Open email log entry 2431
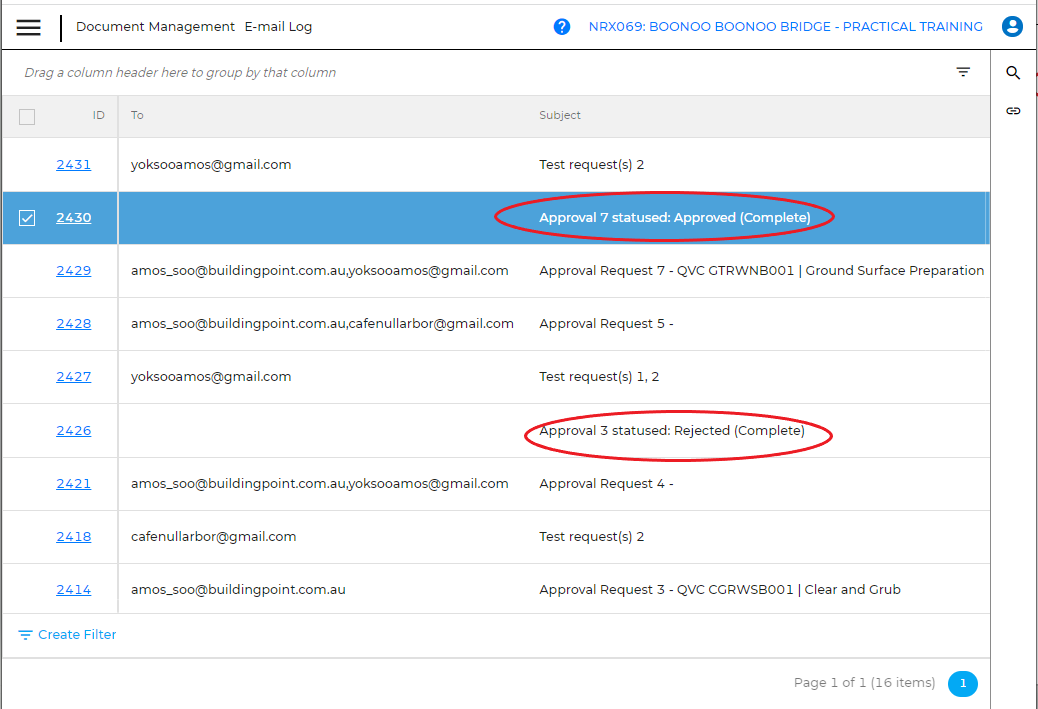Screen dimensions: 1038x709 [73, 165]
